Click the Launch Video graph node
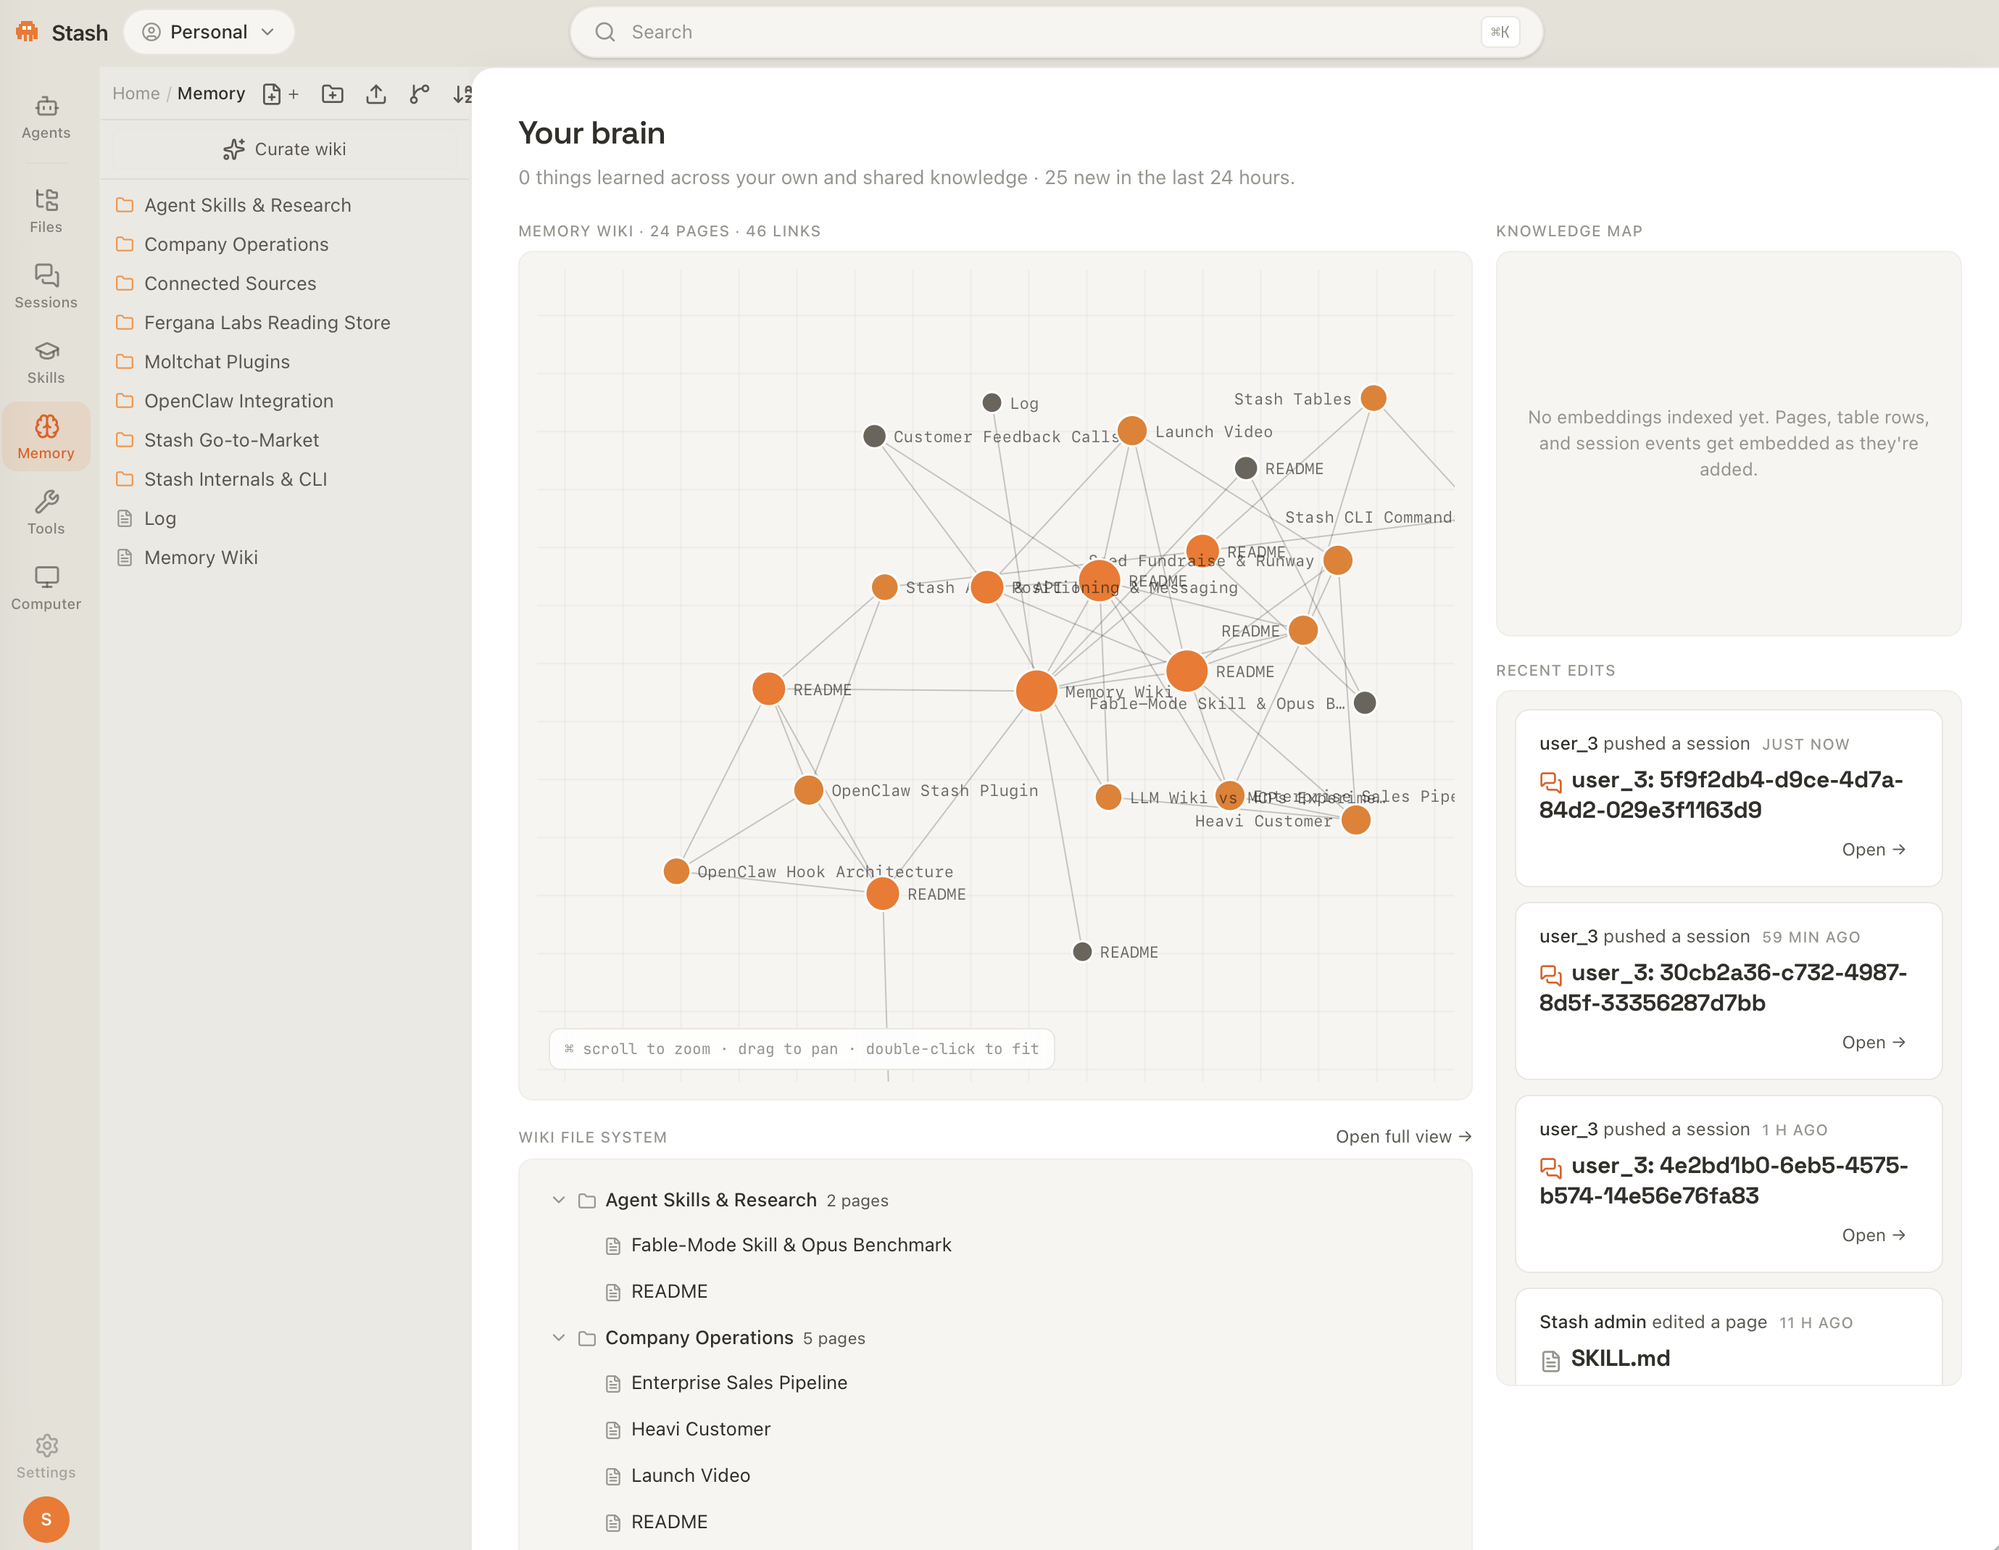 coord(1131,431)
